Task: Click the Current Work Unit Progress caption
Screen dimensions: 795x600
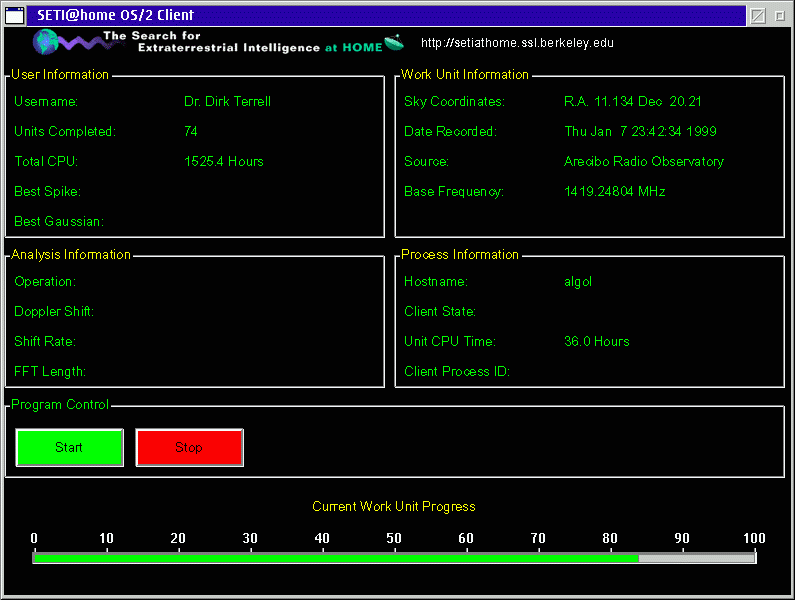Action: (x=394, y=507)
